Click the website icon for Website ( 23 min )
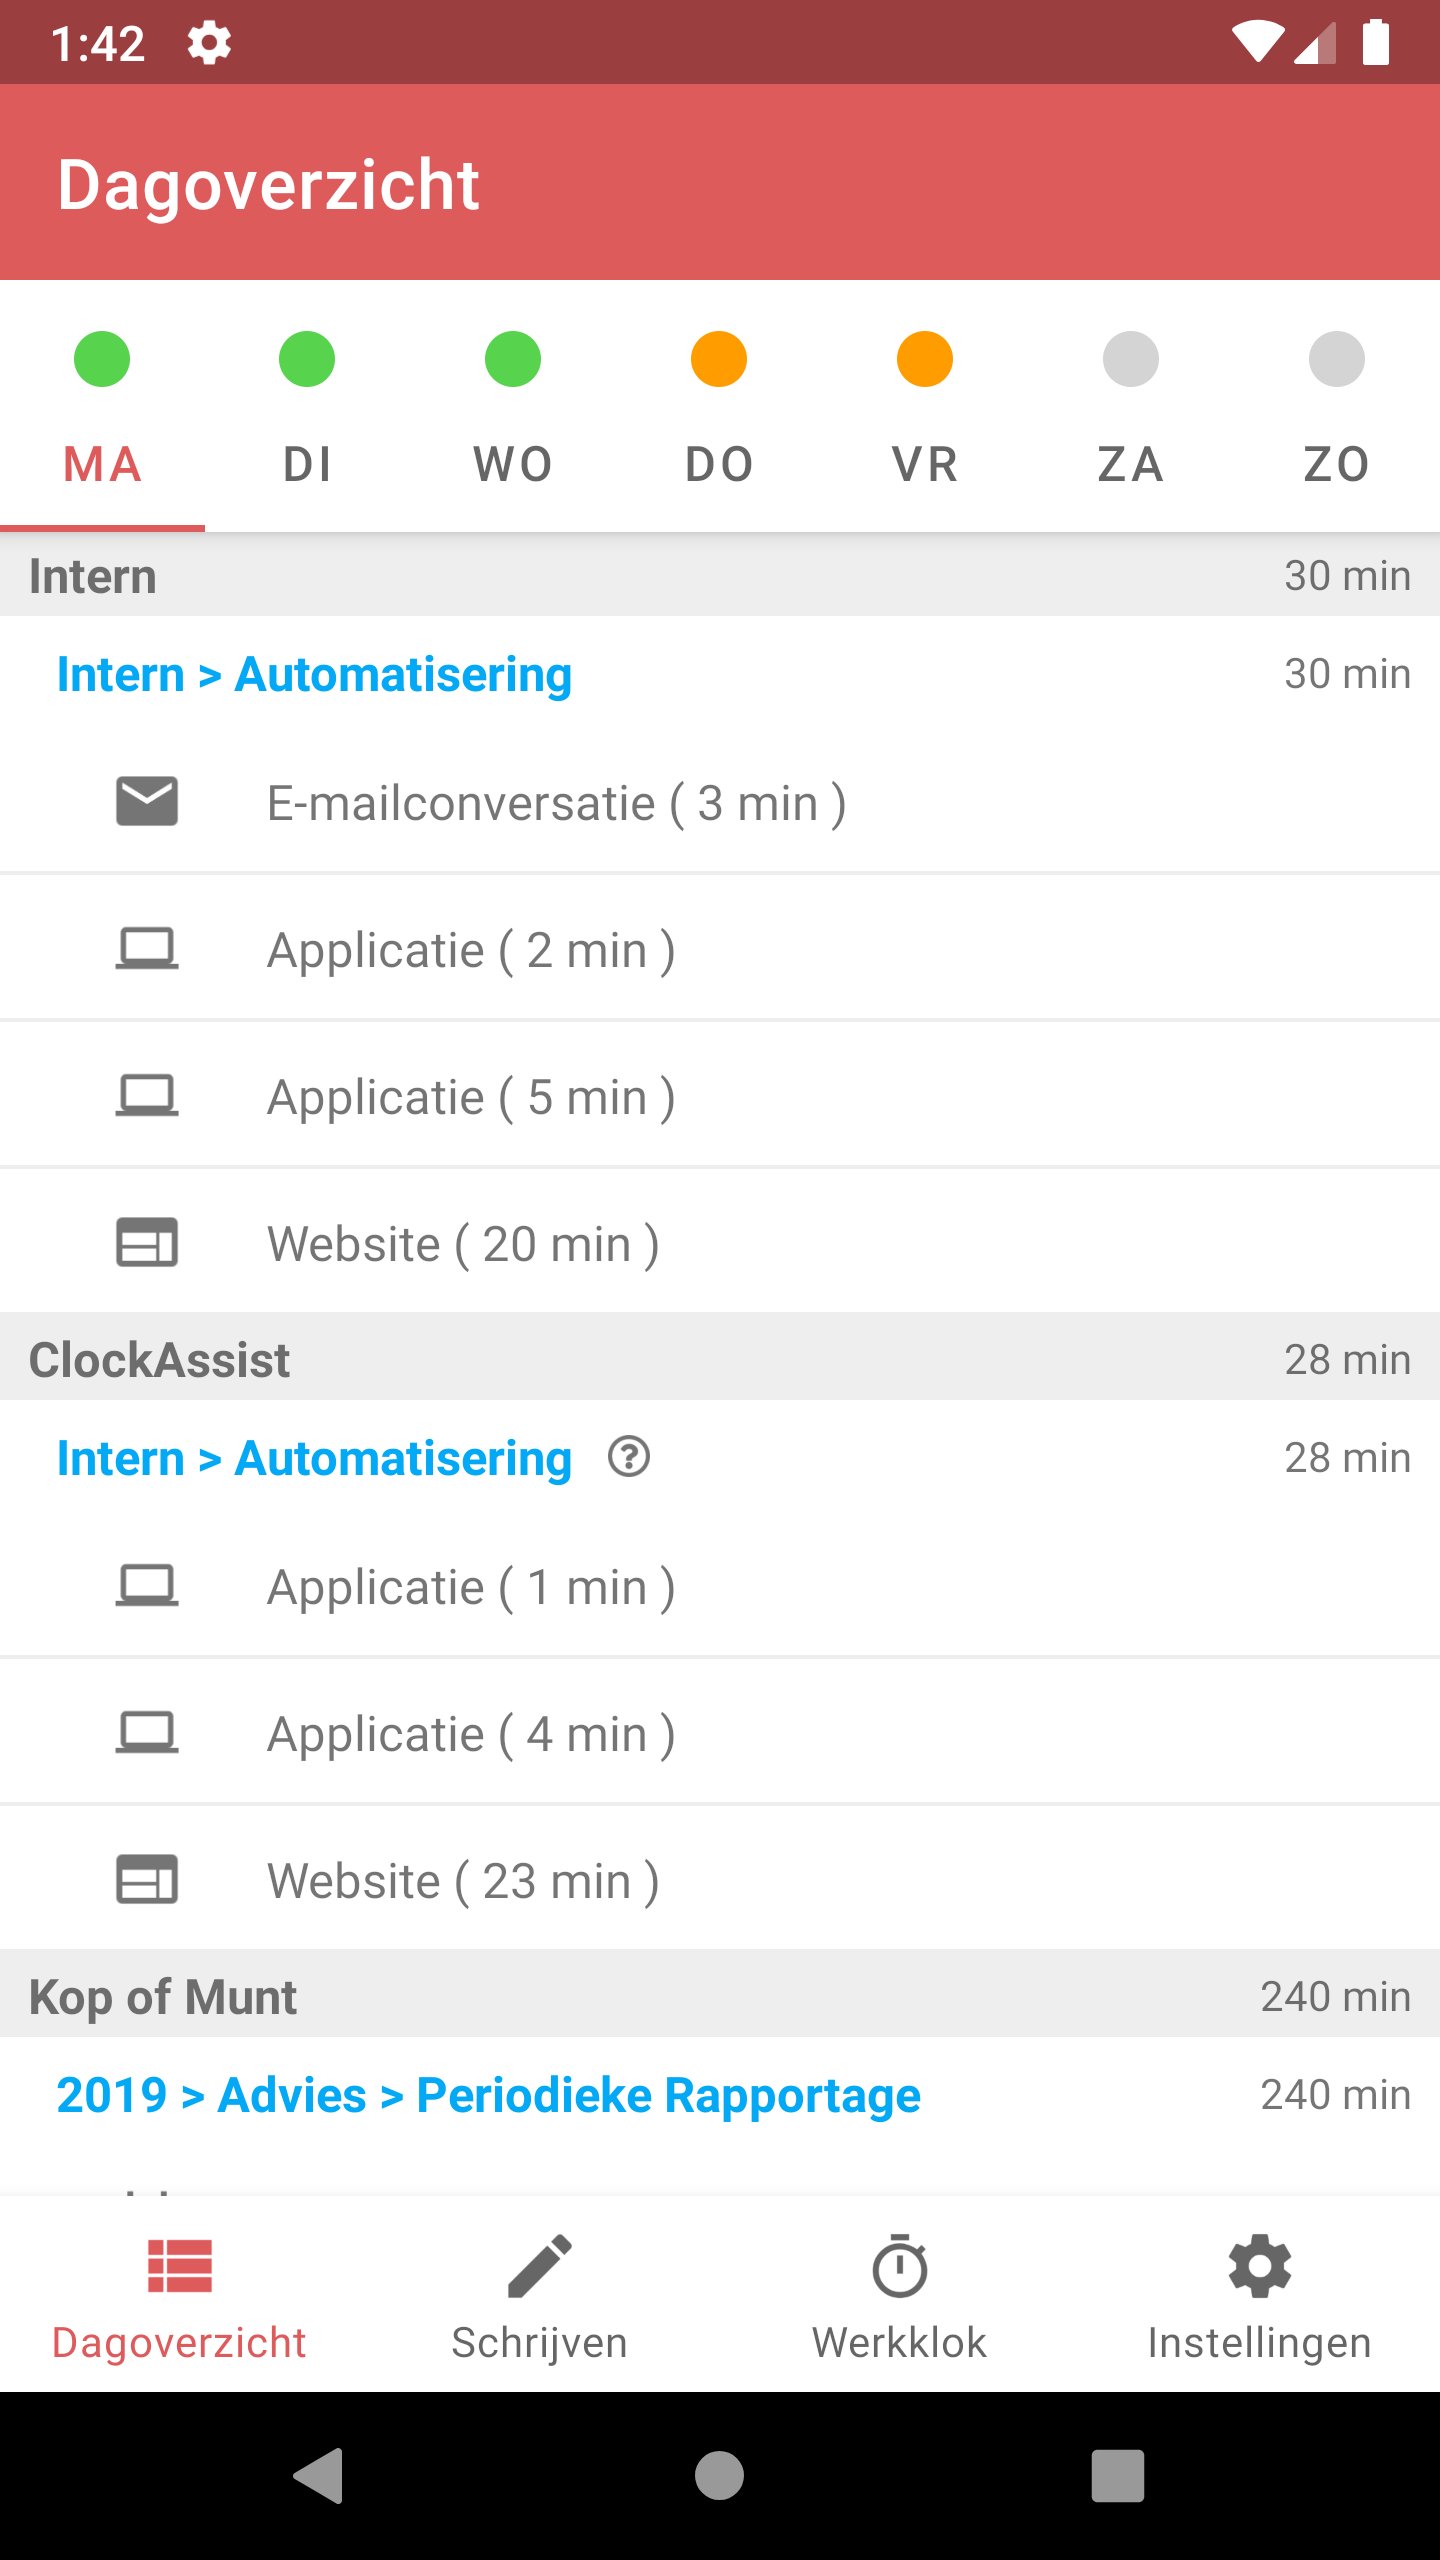The image size is (1440, 2560). (x=147, y=1879)
